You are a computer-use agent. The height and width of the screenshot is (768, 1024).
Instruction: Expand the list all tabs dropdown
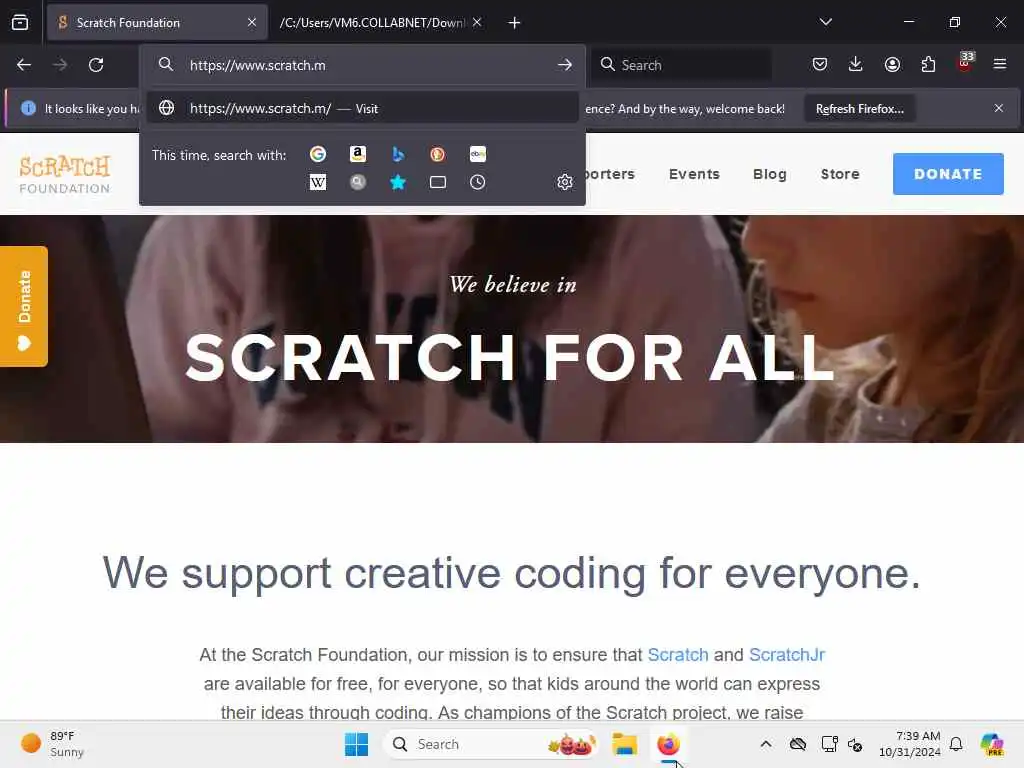[x=825, y=22]
